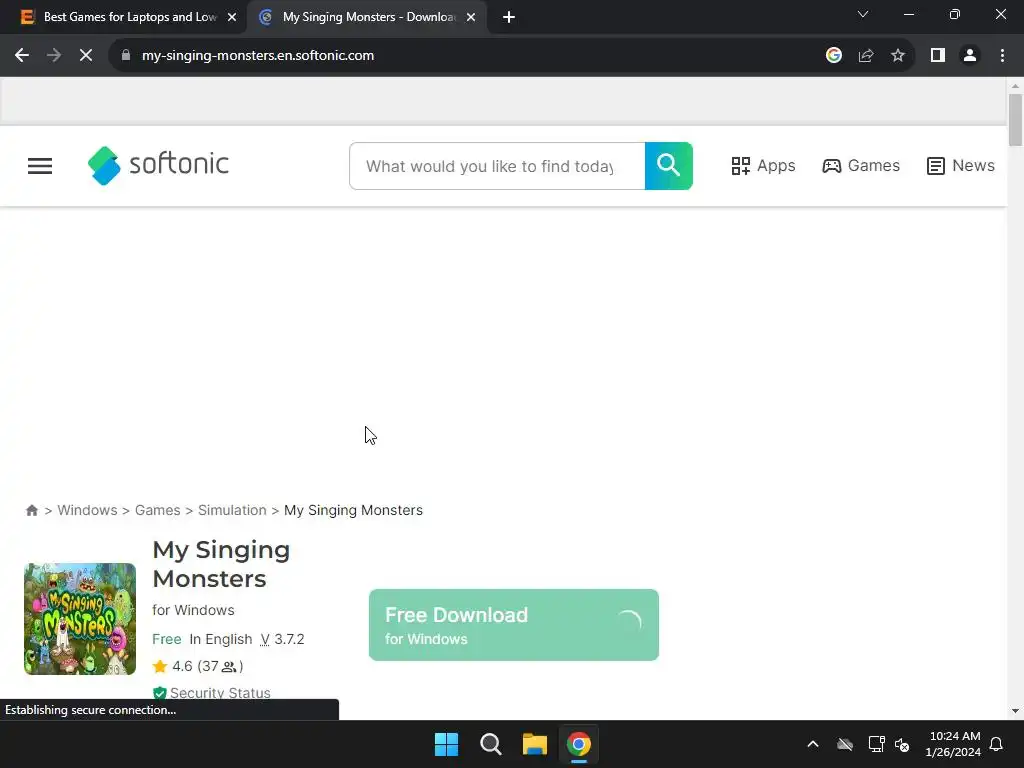The height and width of the screenshot is (768, 1024).
Task: Click the address bar URL
Action: tap(258, 56)
